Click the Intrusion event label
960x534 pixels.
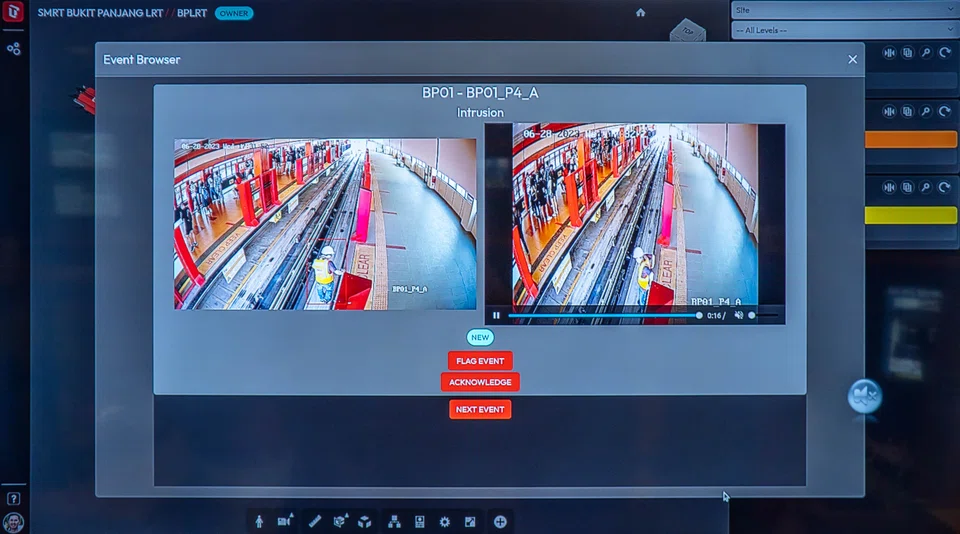(480, 113)
